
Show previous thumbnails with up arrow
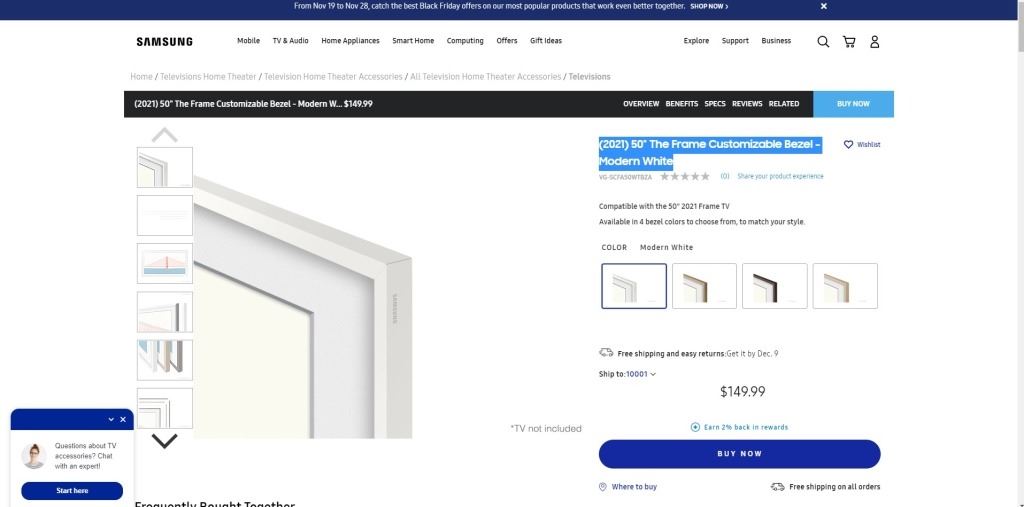(165, 135)
